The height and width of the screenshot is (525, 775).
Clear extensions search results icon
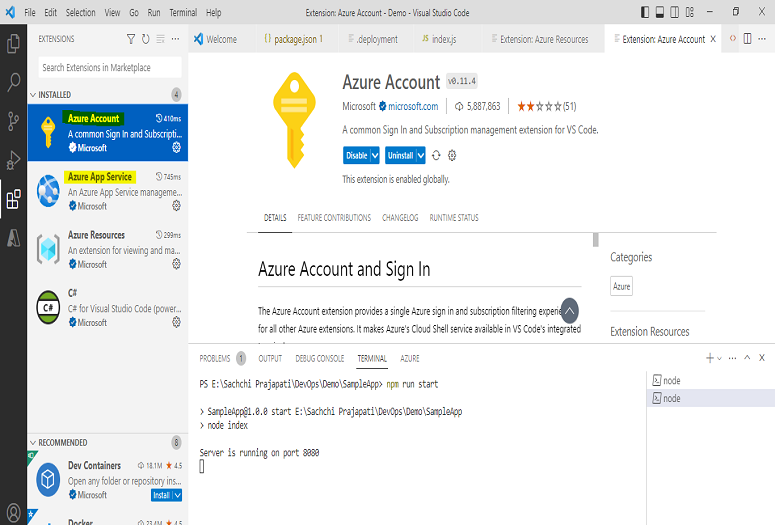tap(160, 39)
